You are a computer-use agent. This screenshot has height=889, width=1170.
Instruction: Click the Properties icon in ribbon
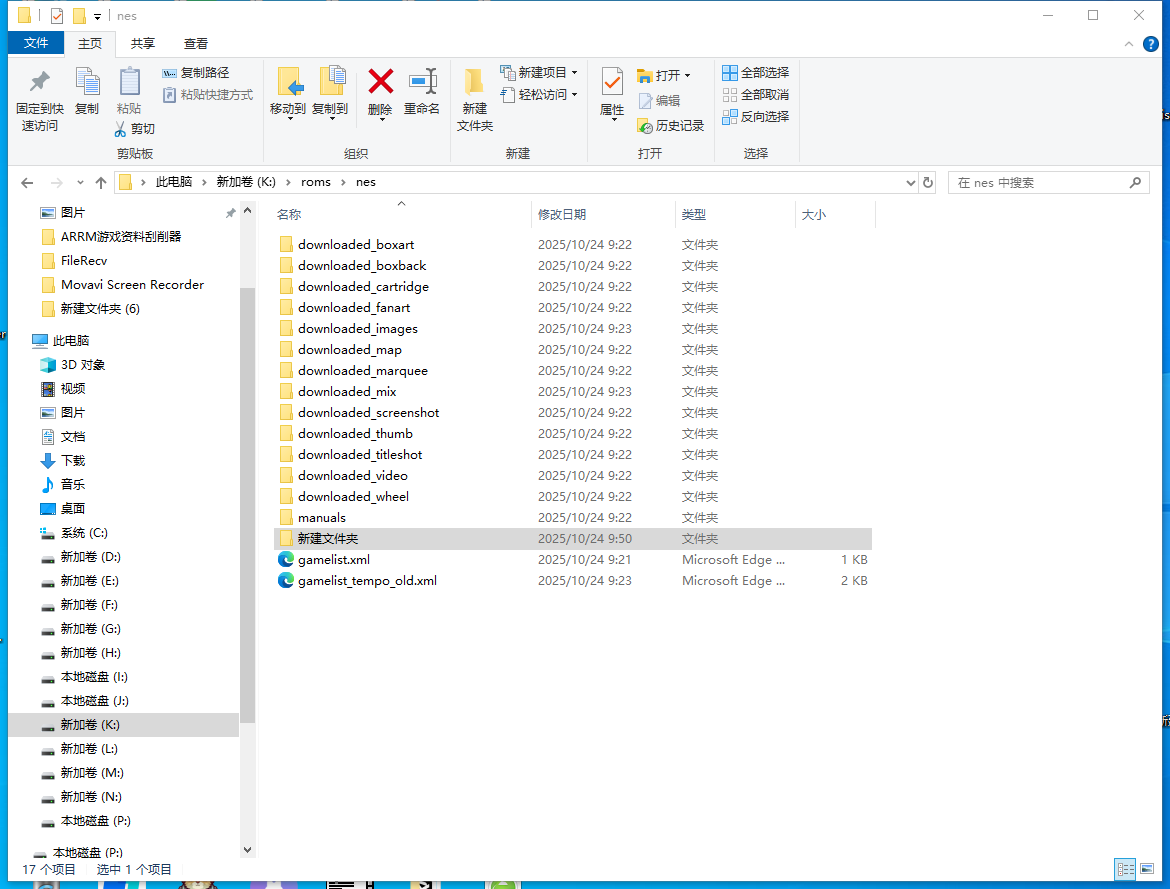[612, 82]
